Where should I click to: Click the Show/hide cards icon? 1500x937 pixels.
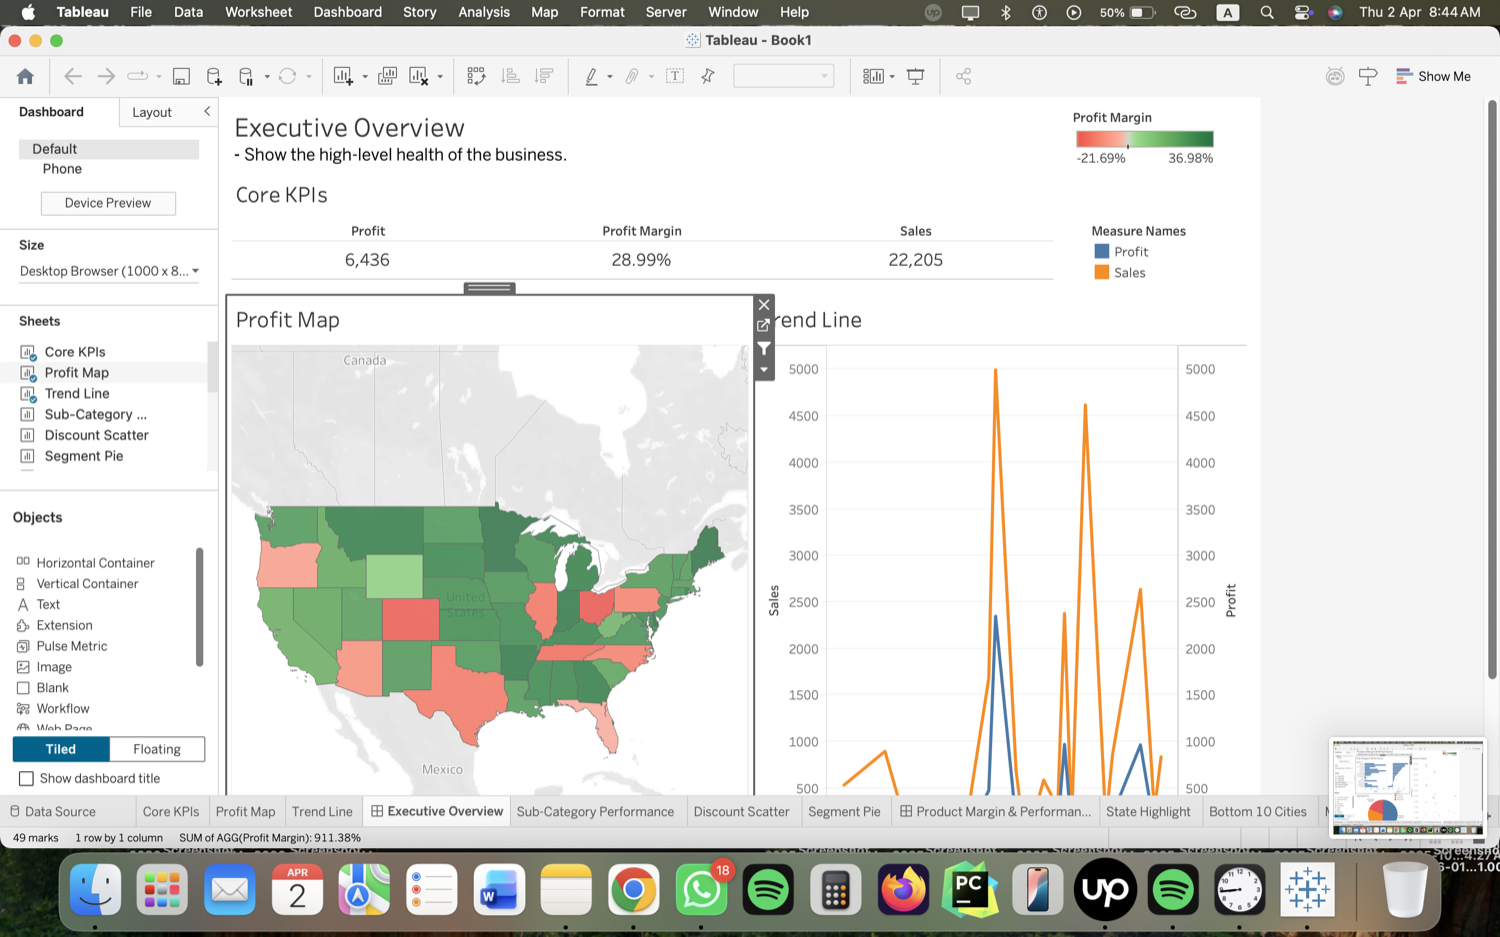point(873,76)
